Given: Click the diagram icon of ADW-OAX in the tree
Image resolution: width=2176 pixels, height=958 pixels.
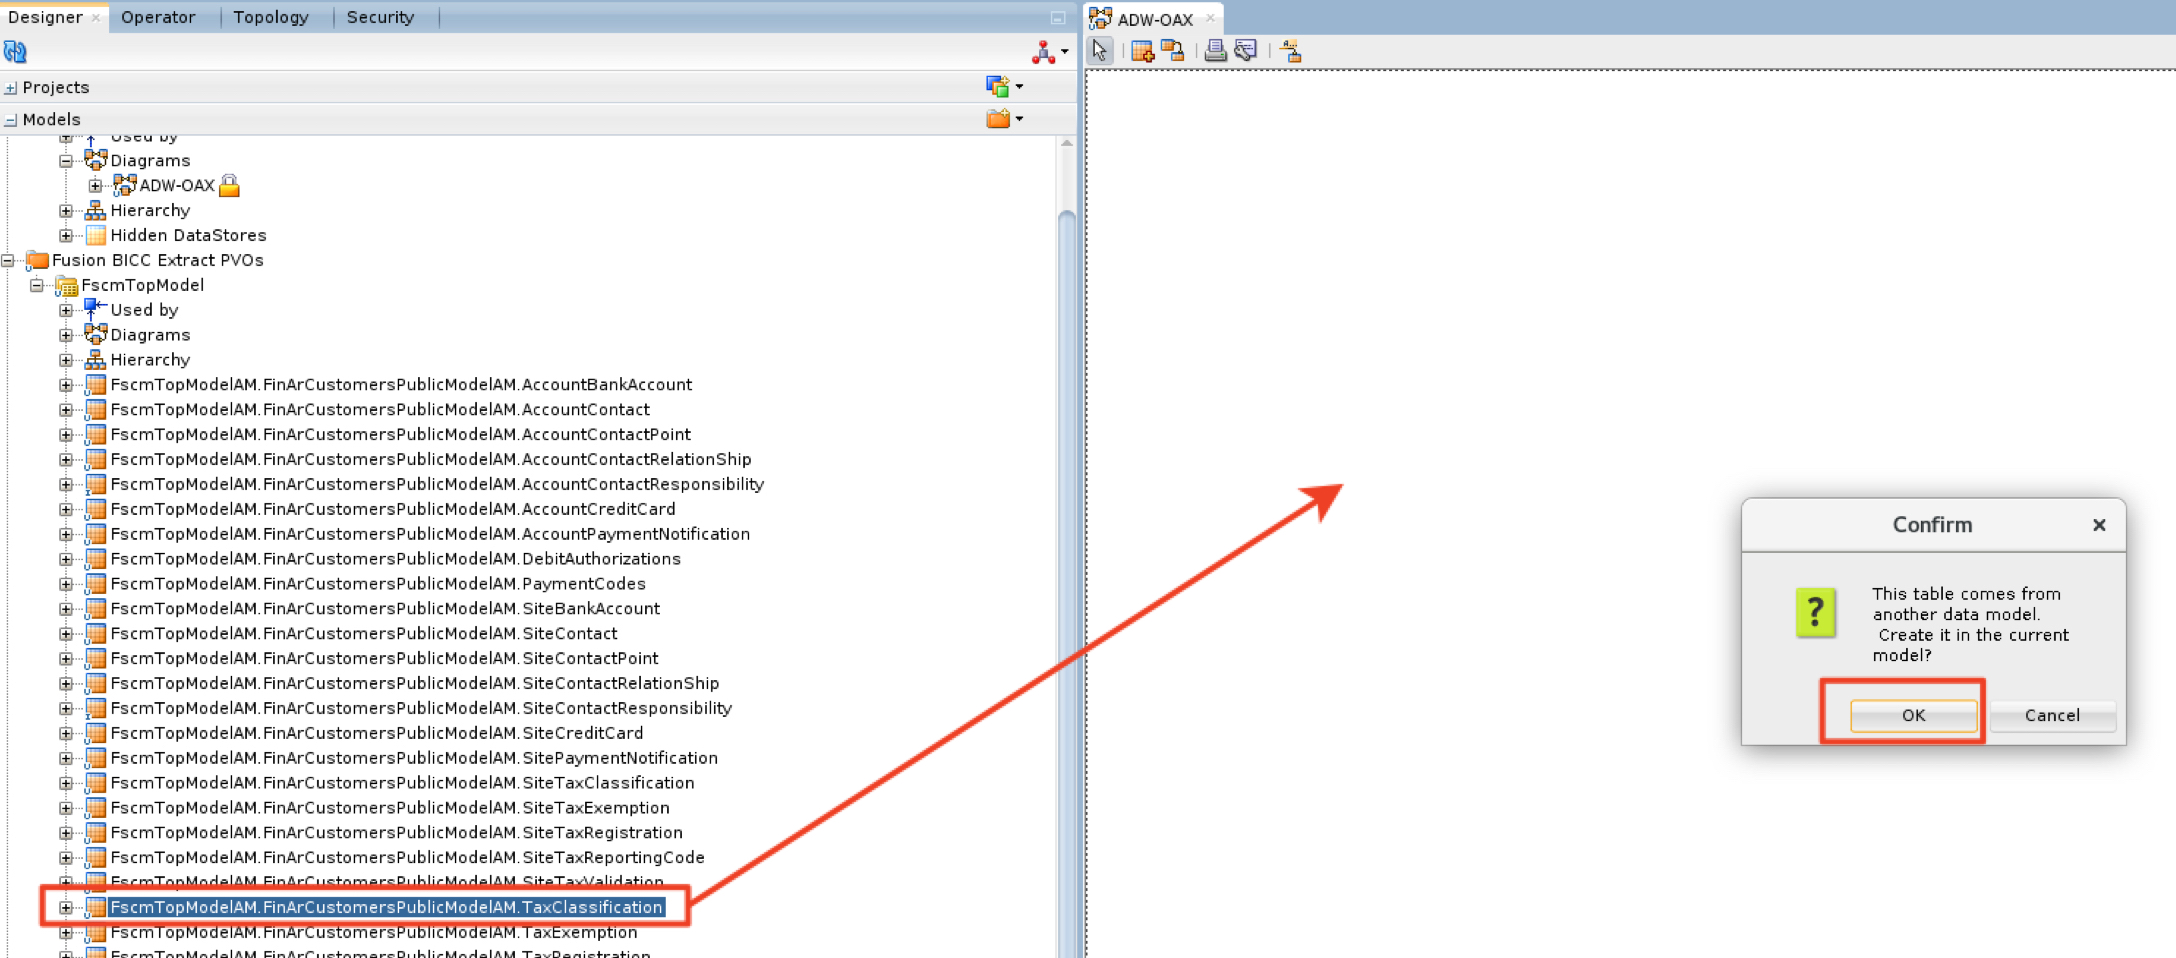Looking at the screenshot, I should point(125,185).
